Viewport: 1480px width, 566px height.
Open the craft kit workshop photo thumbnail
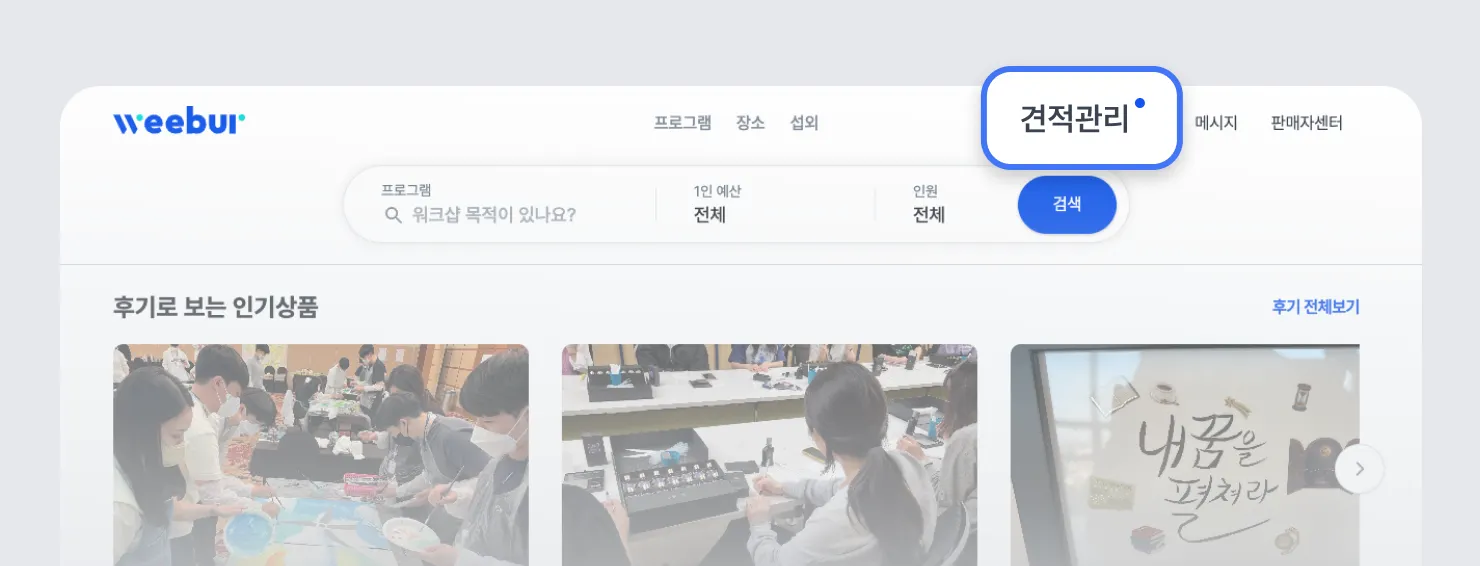tap(769, 455)
